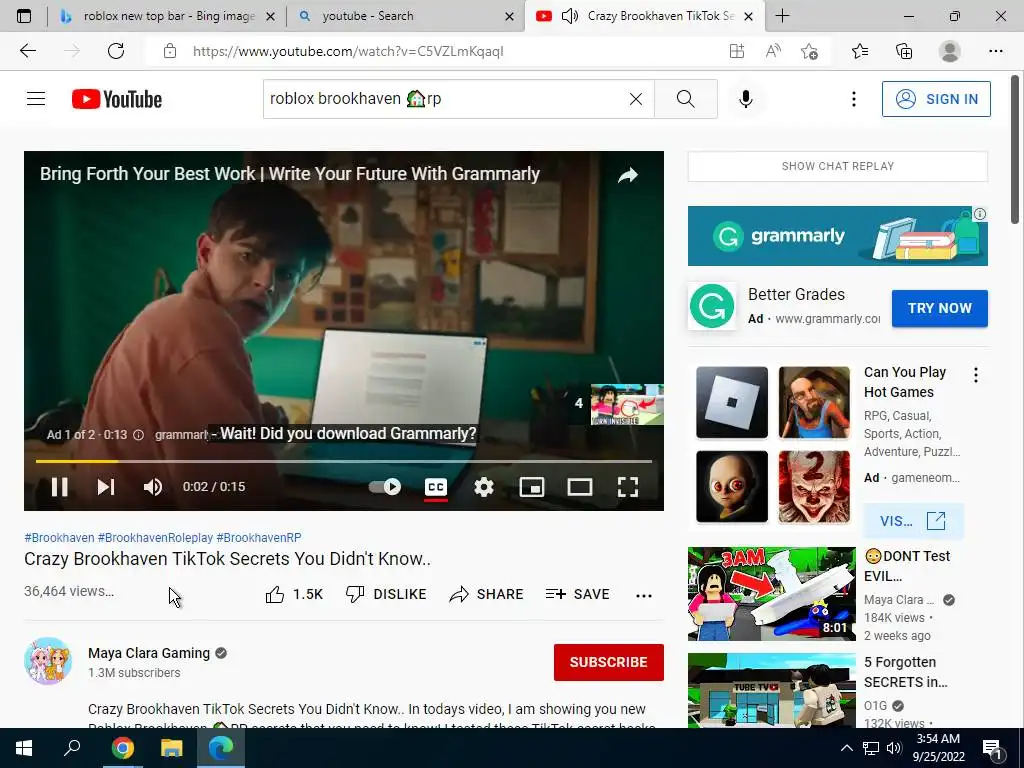Open the DONT Test EVIL video thumbnail
Image resolution: width=1024 pixels, height=768 pixels.
point(771,594)
